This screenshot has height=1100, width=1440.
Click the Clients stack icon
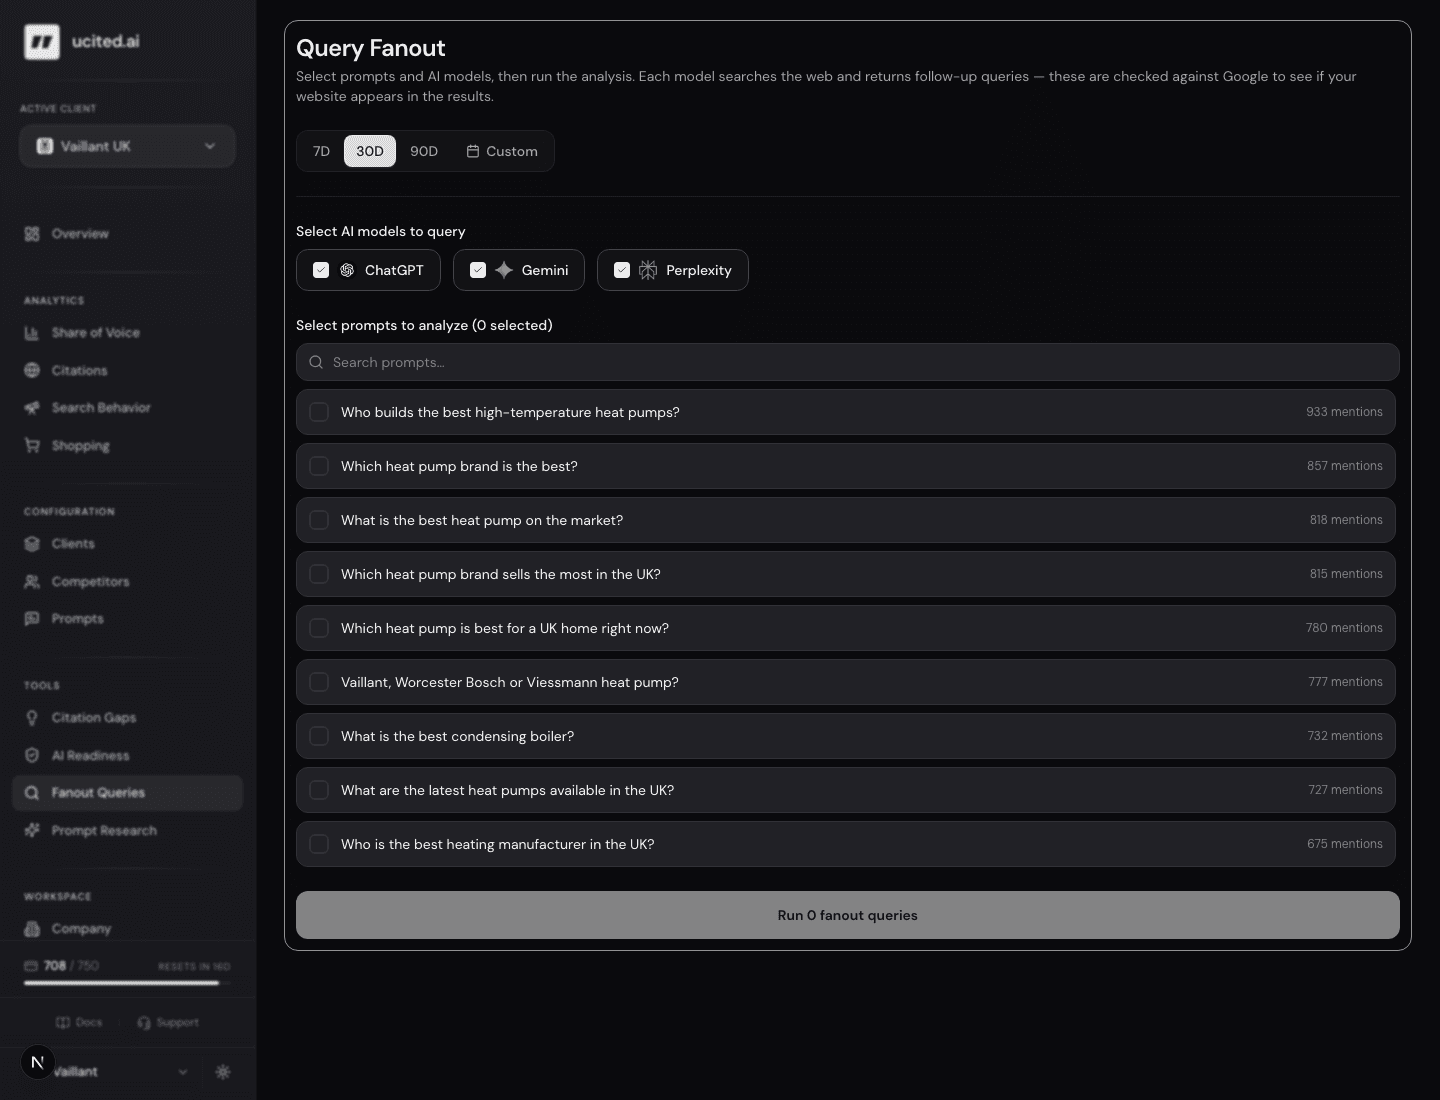point(32,544)
